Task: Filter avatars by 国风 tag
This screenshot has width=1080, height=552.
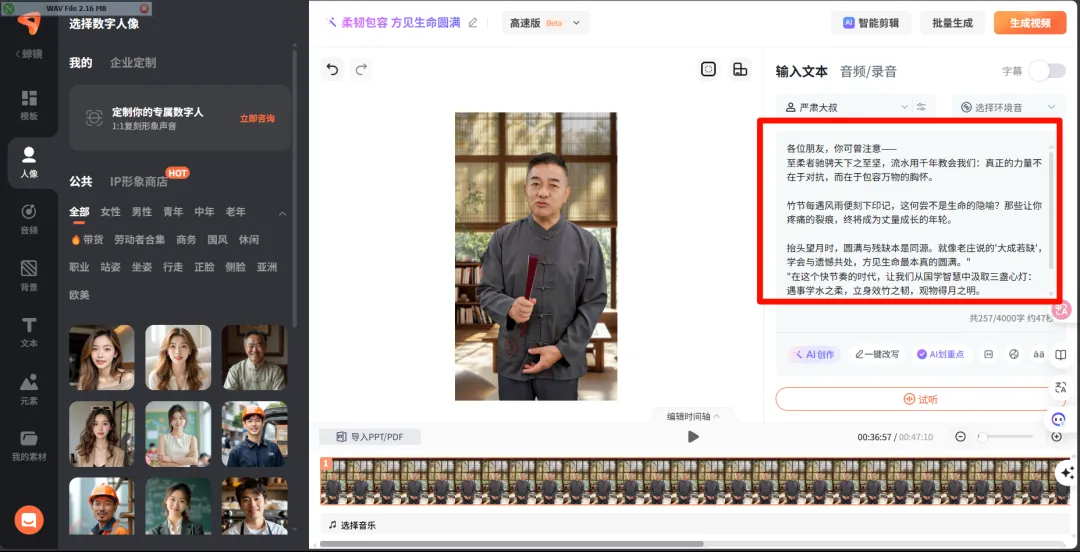Action: pyautogui.click(x=218, y=240)
